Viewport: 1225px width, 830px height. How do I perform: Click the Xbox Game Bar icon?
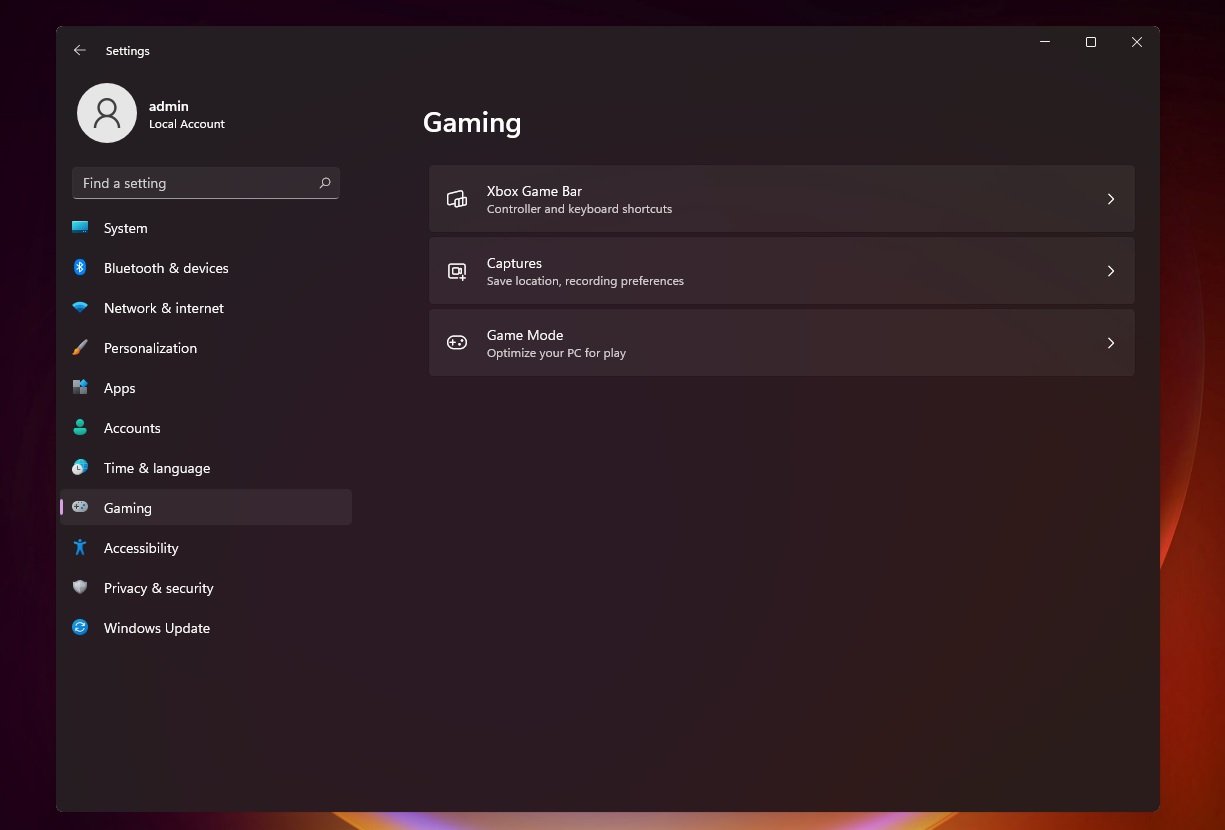pyautogui.click(x=457, y=199)
